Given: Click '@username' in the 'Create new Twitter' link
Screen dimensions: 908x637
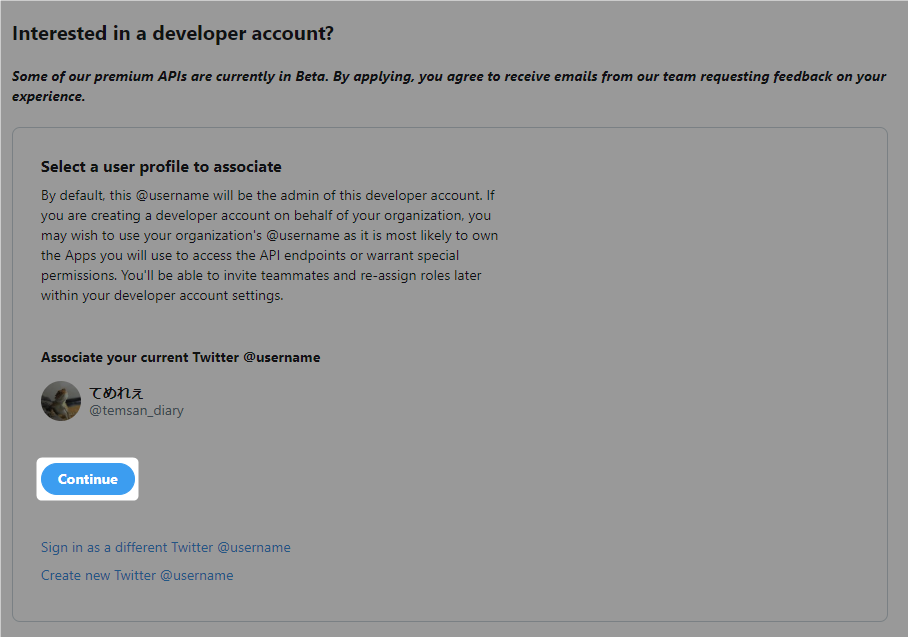Looking at the screenshot, I should click(x=196, y=575).
